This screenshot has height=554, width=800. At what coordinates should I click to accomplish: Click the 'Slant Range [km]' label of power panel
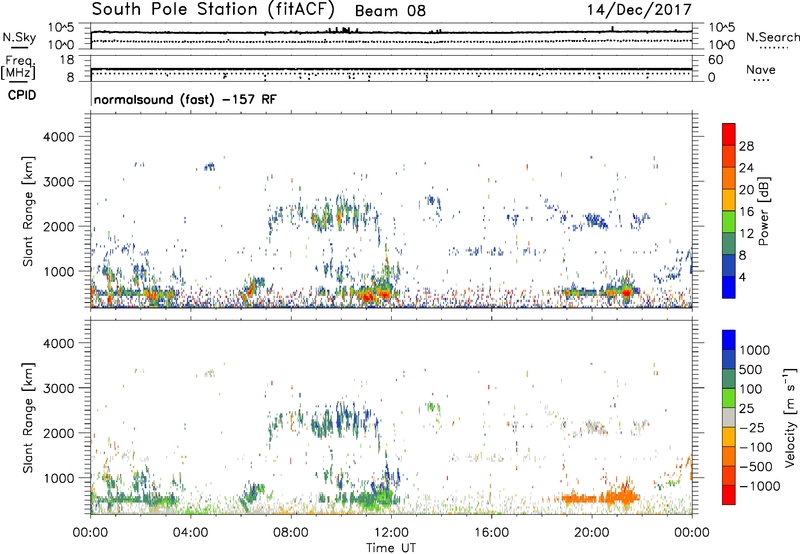pos(28,212)
